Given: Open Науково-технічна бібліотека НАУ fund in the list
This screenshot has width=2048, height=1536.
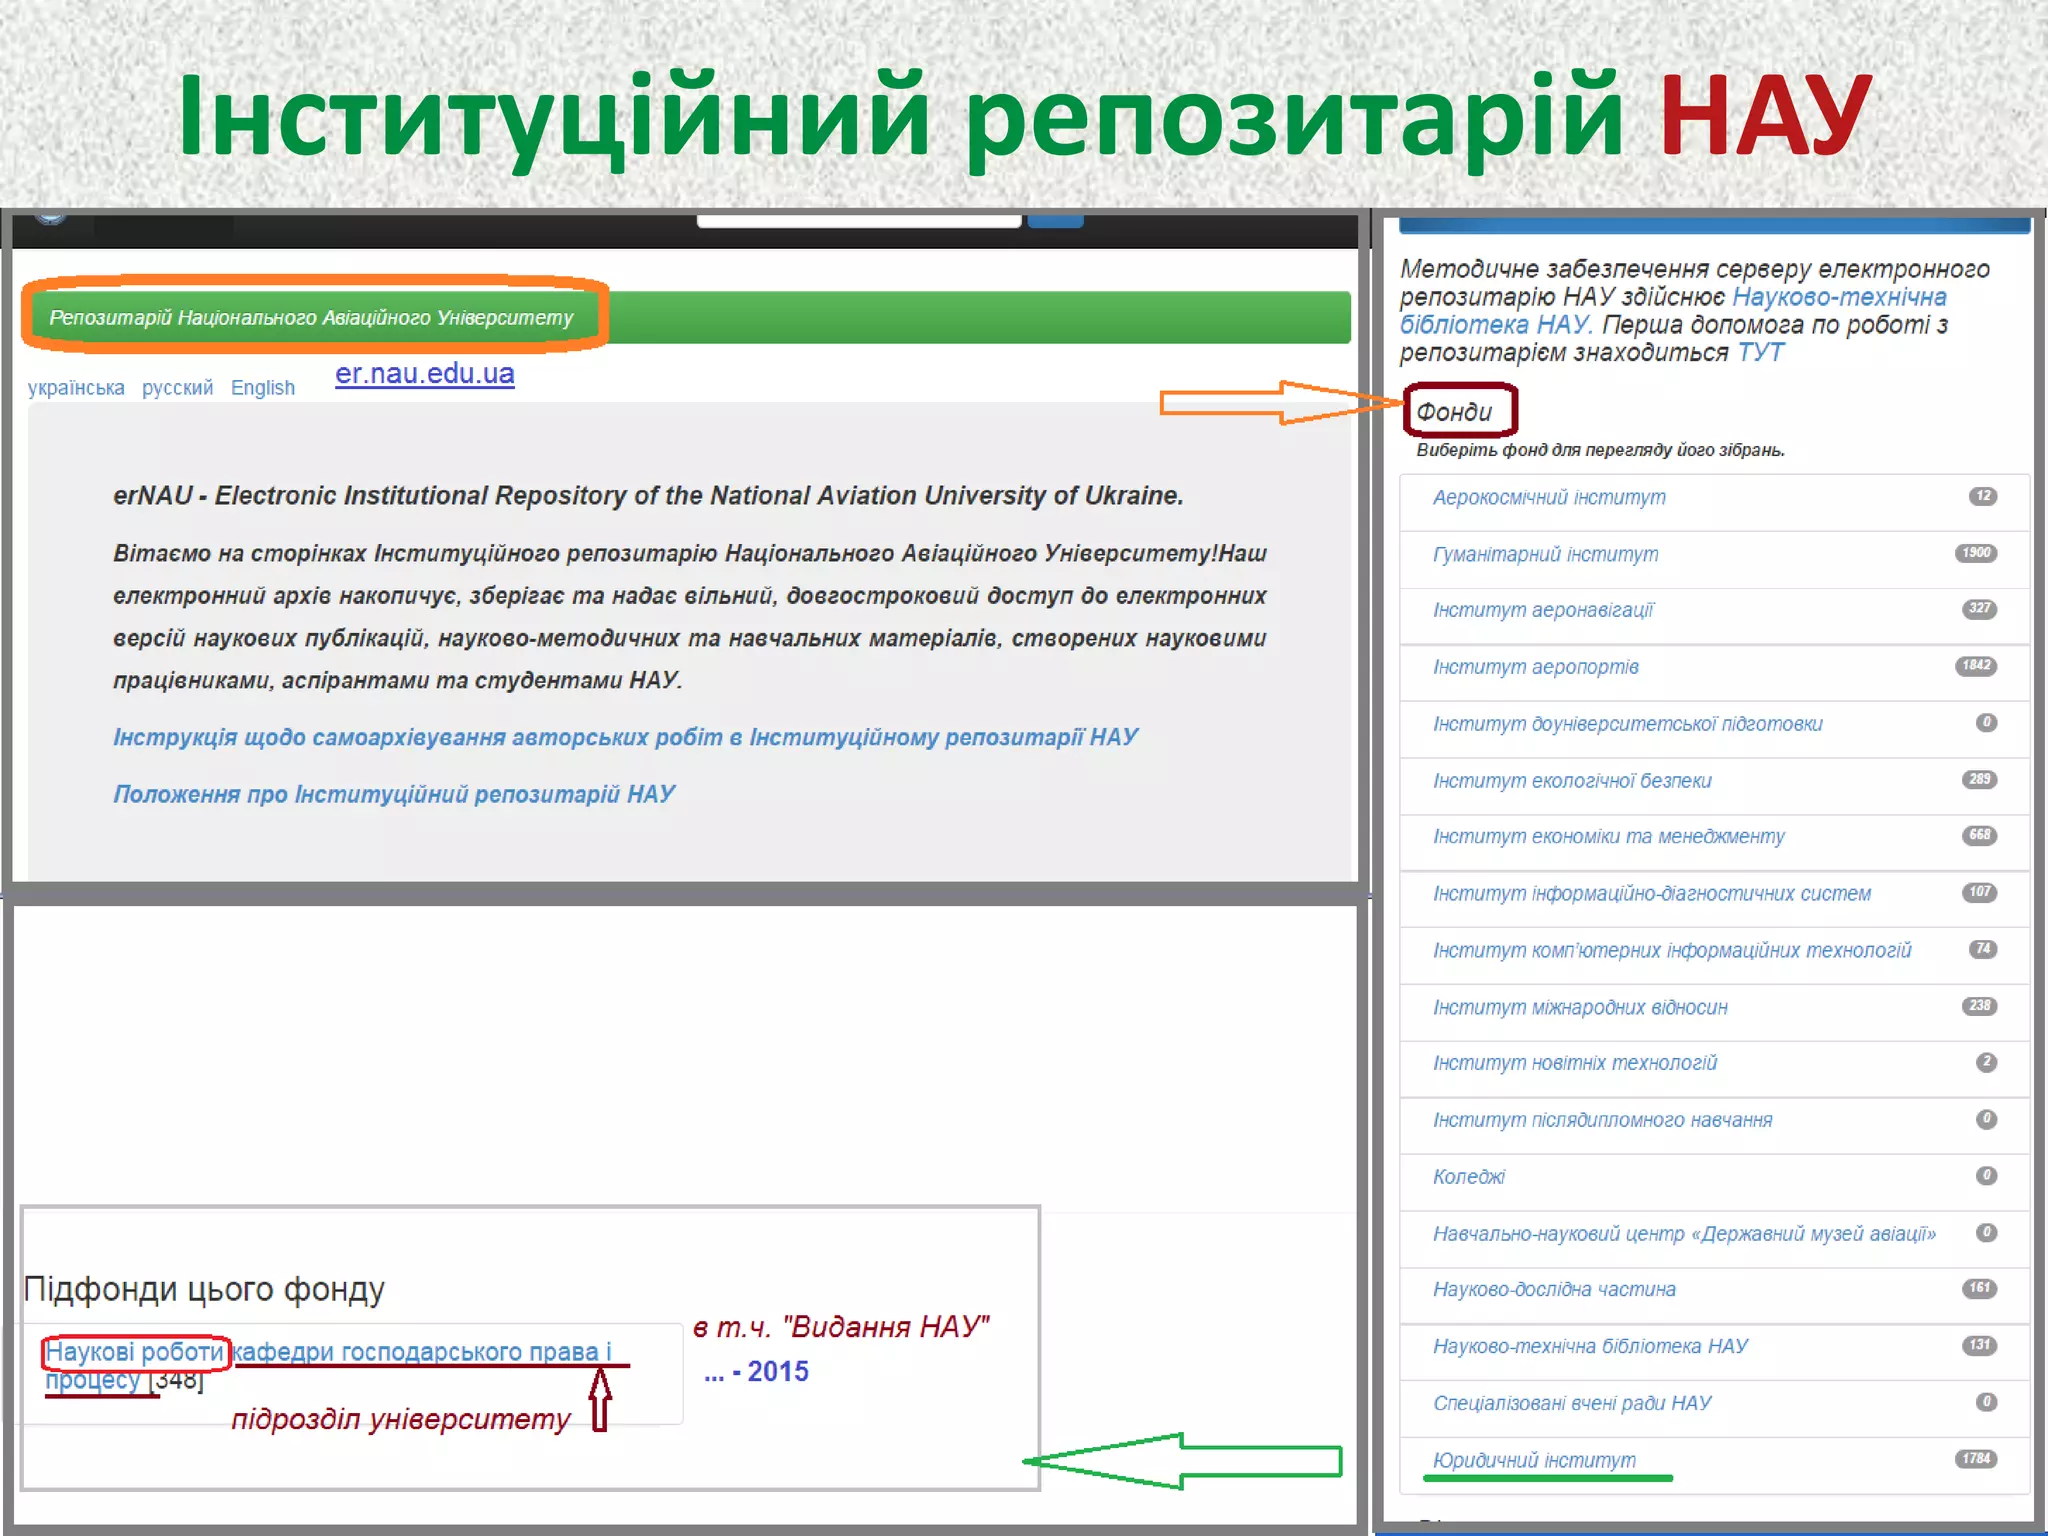Looking at the screenshot, I should 1590,1346.
